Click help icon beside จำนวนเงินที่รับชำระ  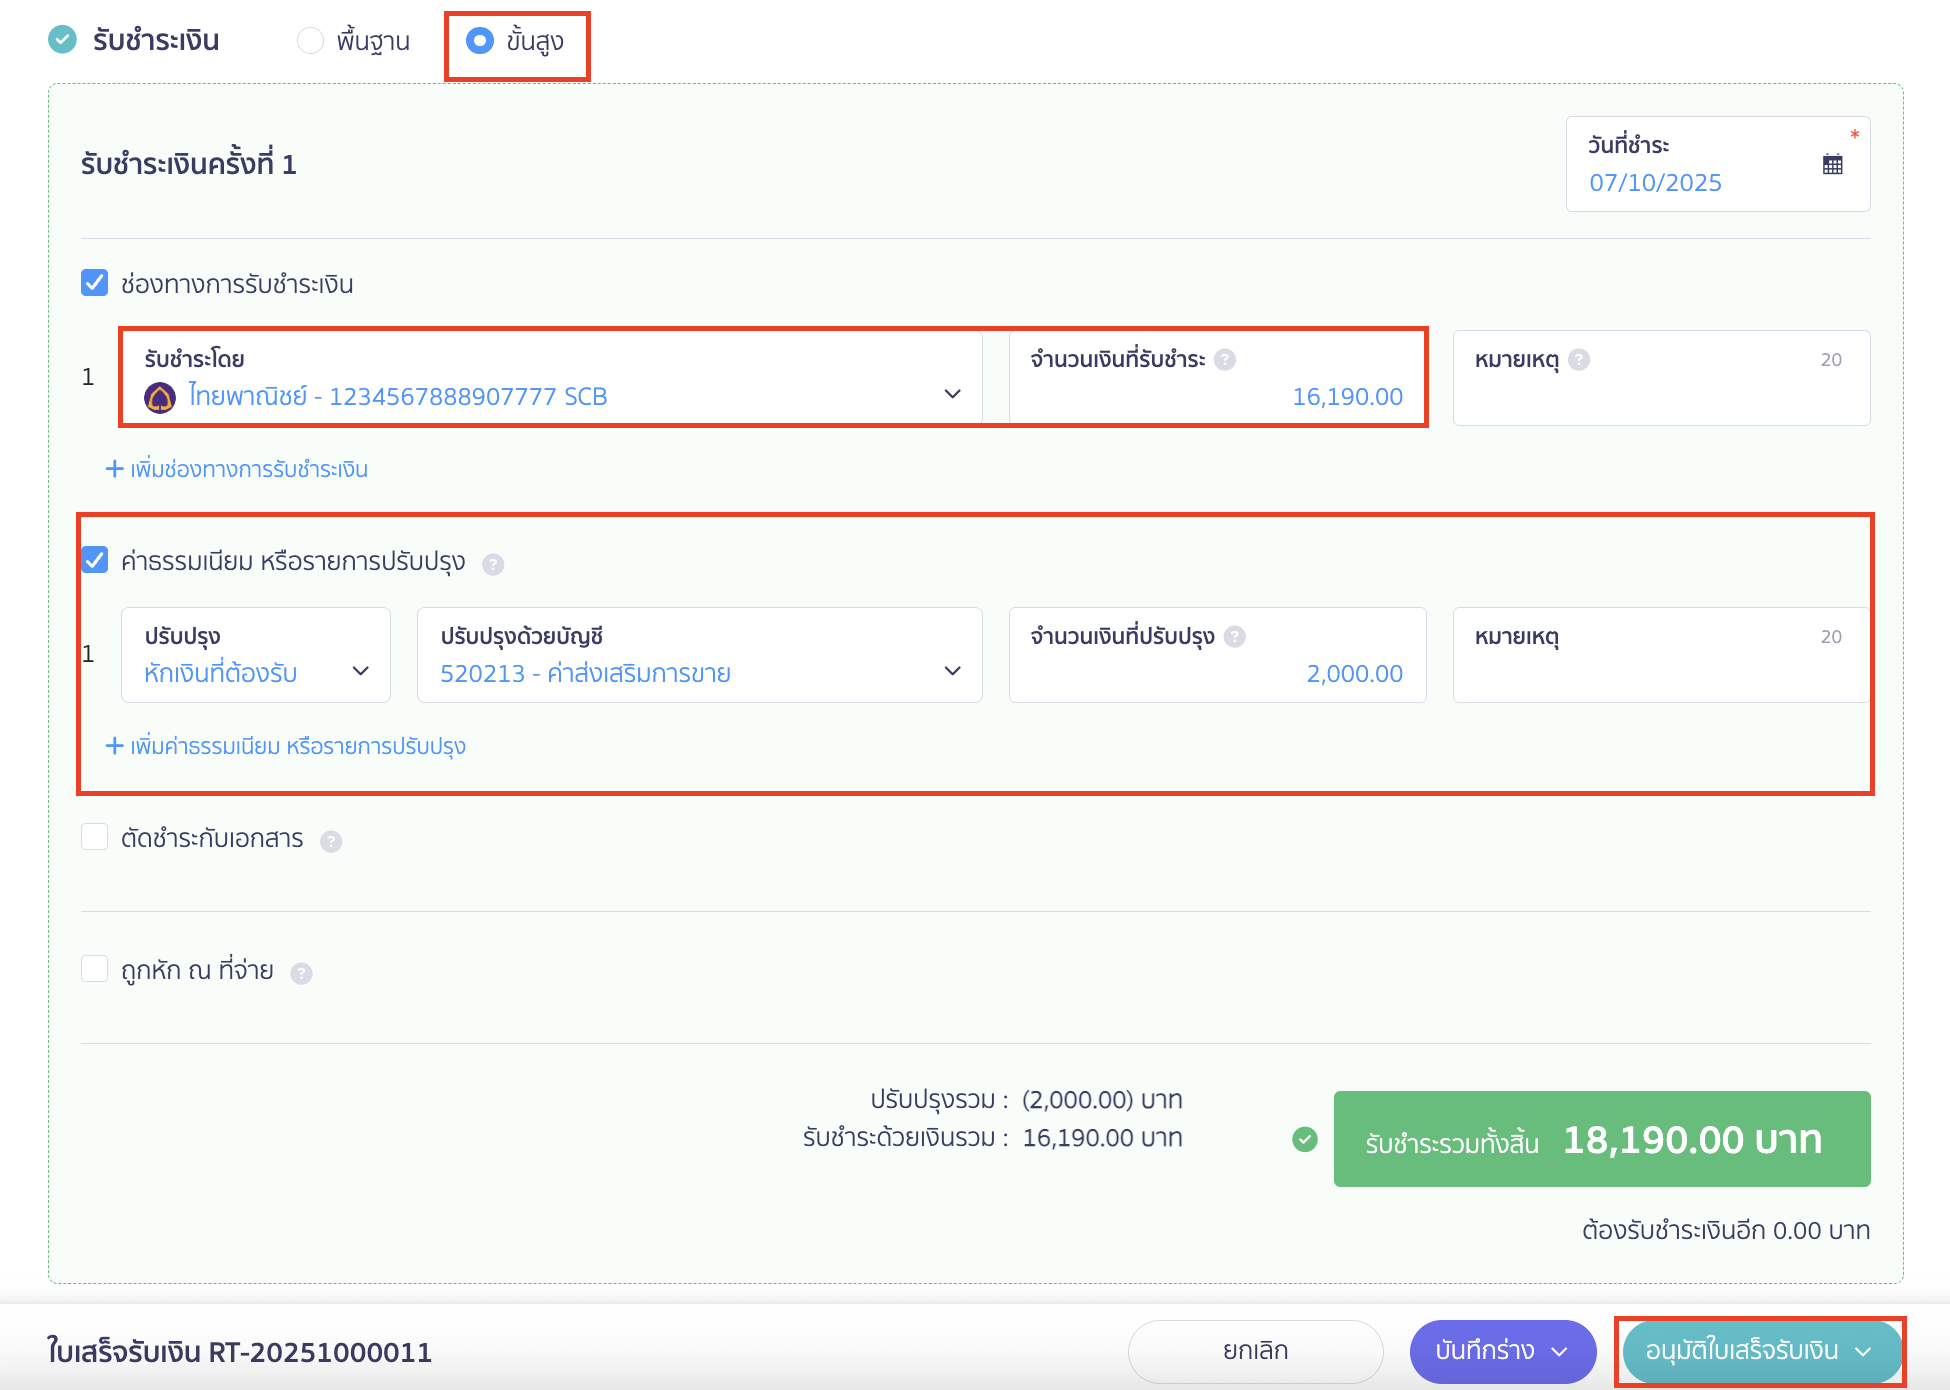[x=1225, y=360]
